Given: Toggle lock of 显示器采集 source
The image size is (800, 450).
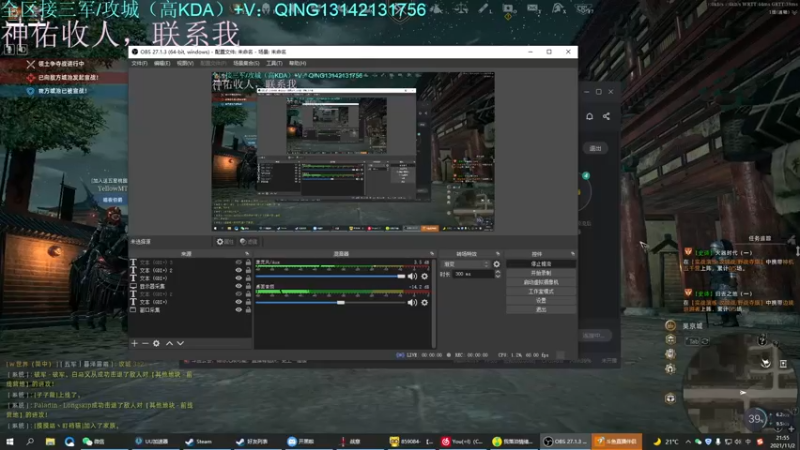Looking at the screenshot, I should [248, 286].
